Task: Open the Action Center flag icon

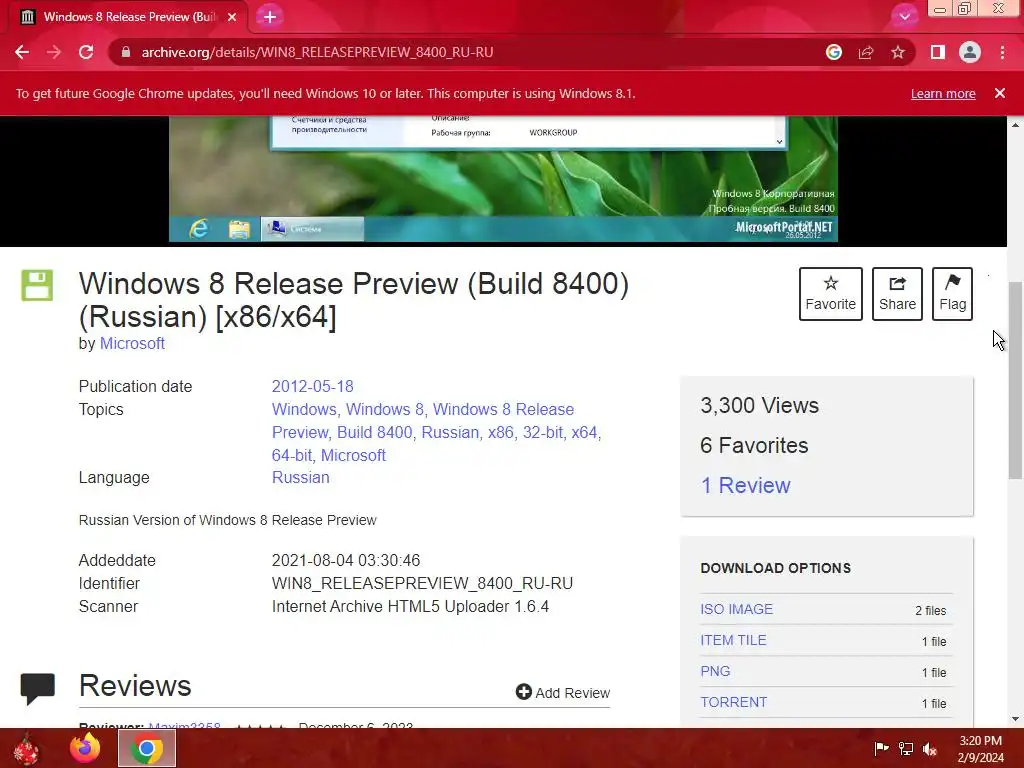Action: point(881,748)
